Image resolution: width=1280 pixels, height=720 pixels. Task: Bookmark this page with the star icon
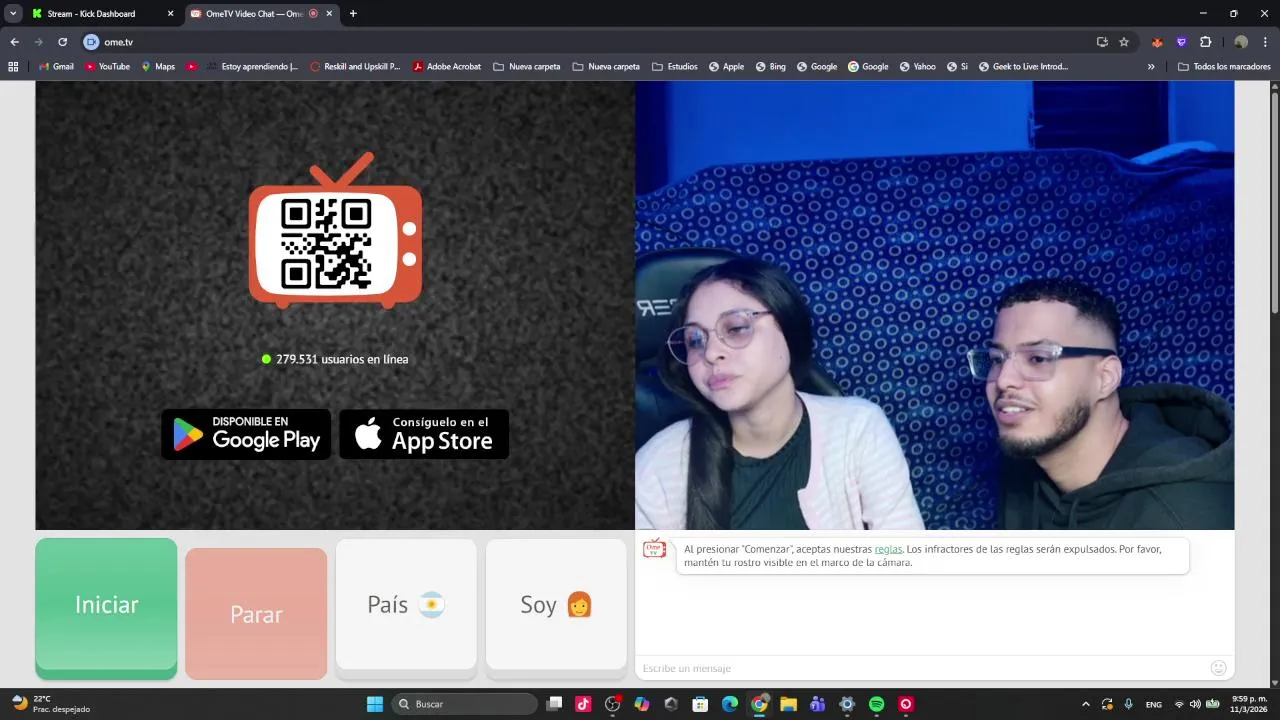1124,42
